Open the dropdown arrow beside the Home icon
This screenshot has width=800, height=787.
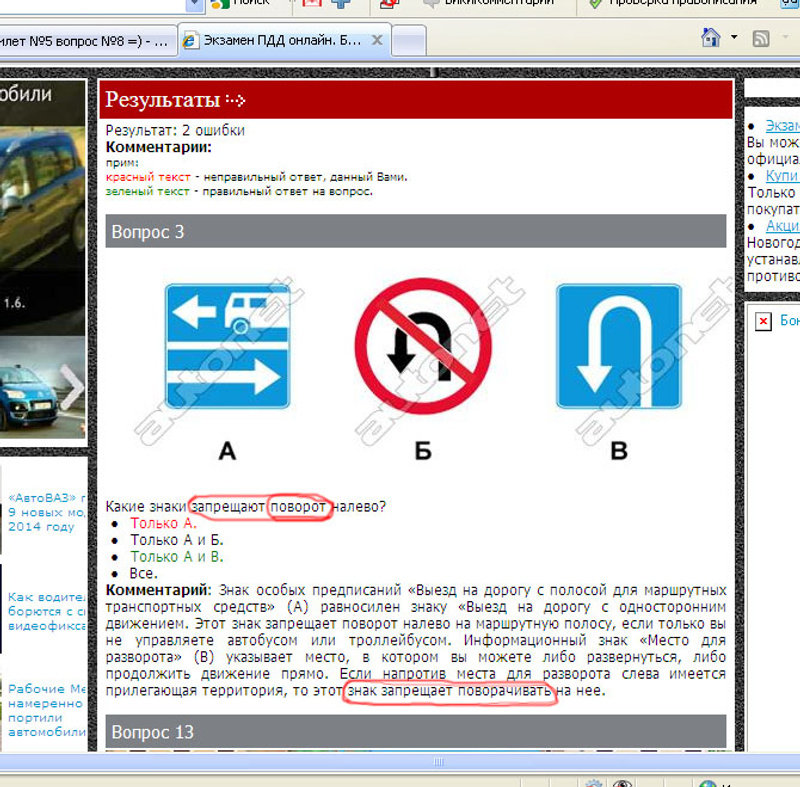734,37
